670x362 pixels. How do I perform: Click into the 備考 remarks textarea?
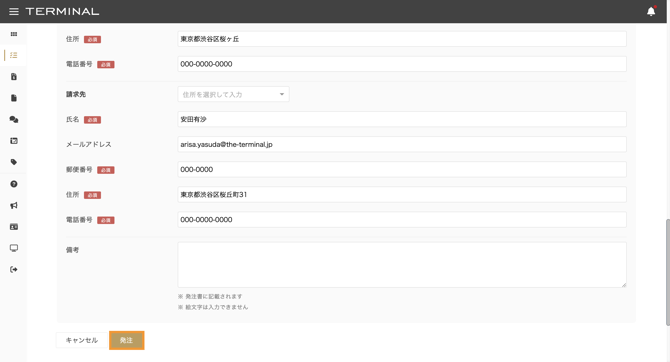click(x=402, y=265)
